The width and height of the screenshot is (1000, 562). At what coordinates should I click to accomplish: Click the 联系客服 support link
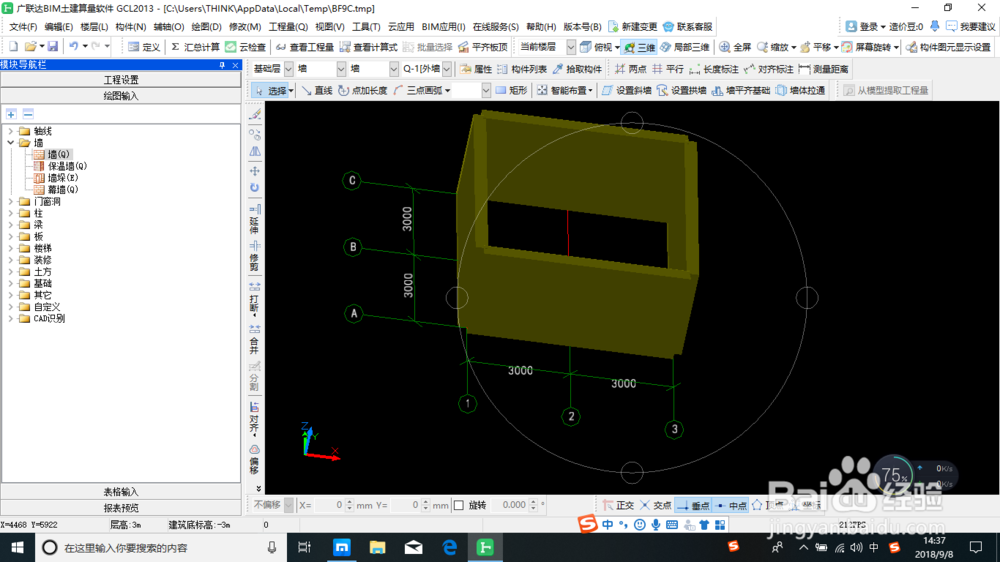[688, 27]
